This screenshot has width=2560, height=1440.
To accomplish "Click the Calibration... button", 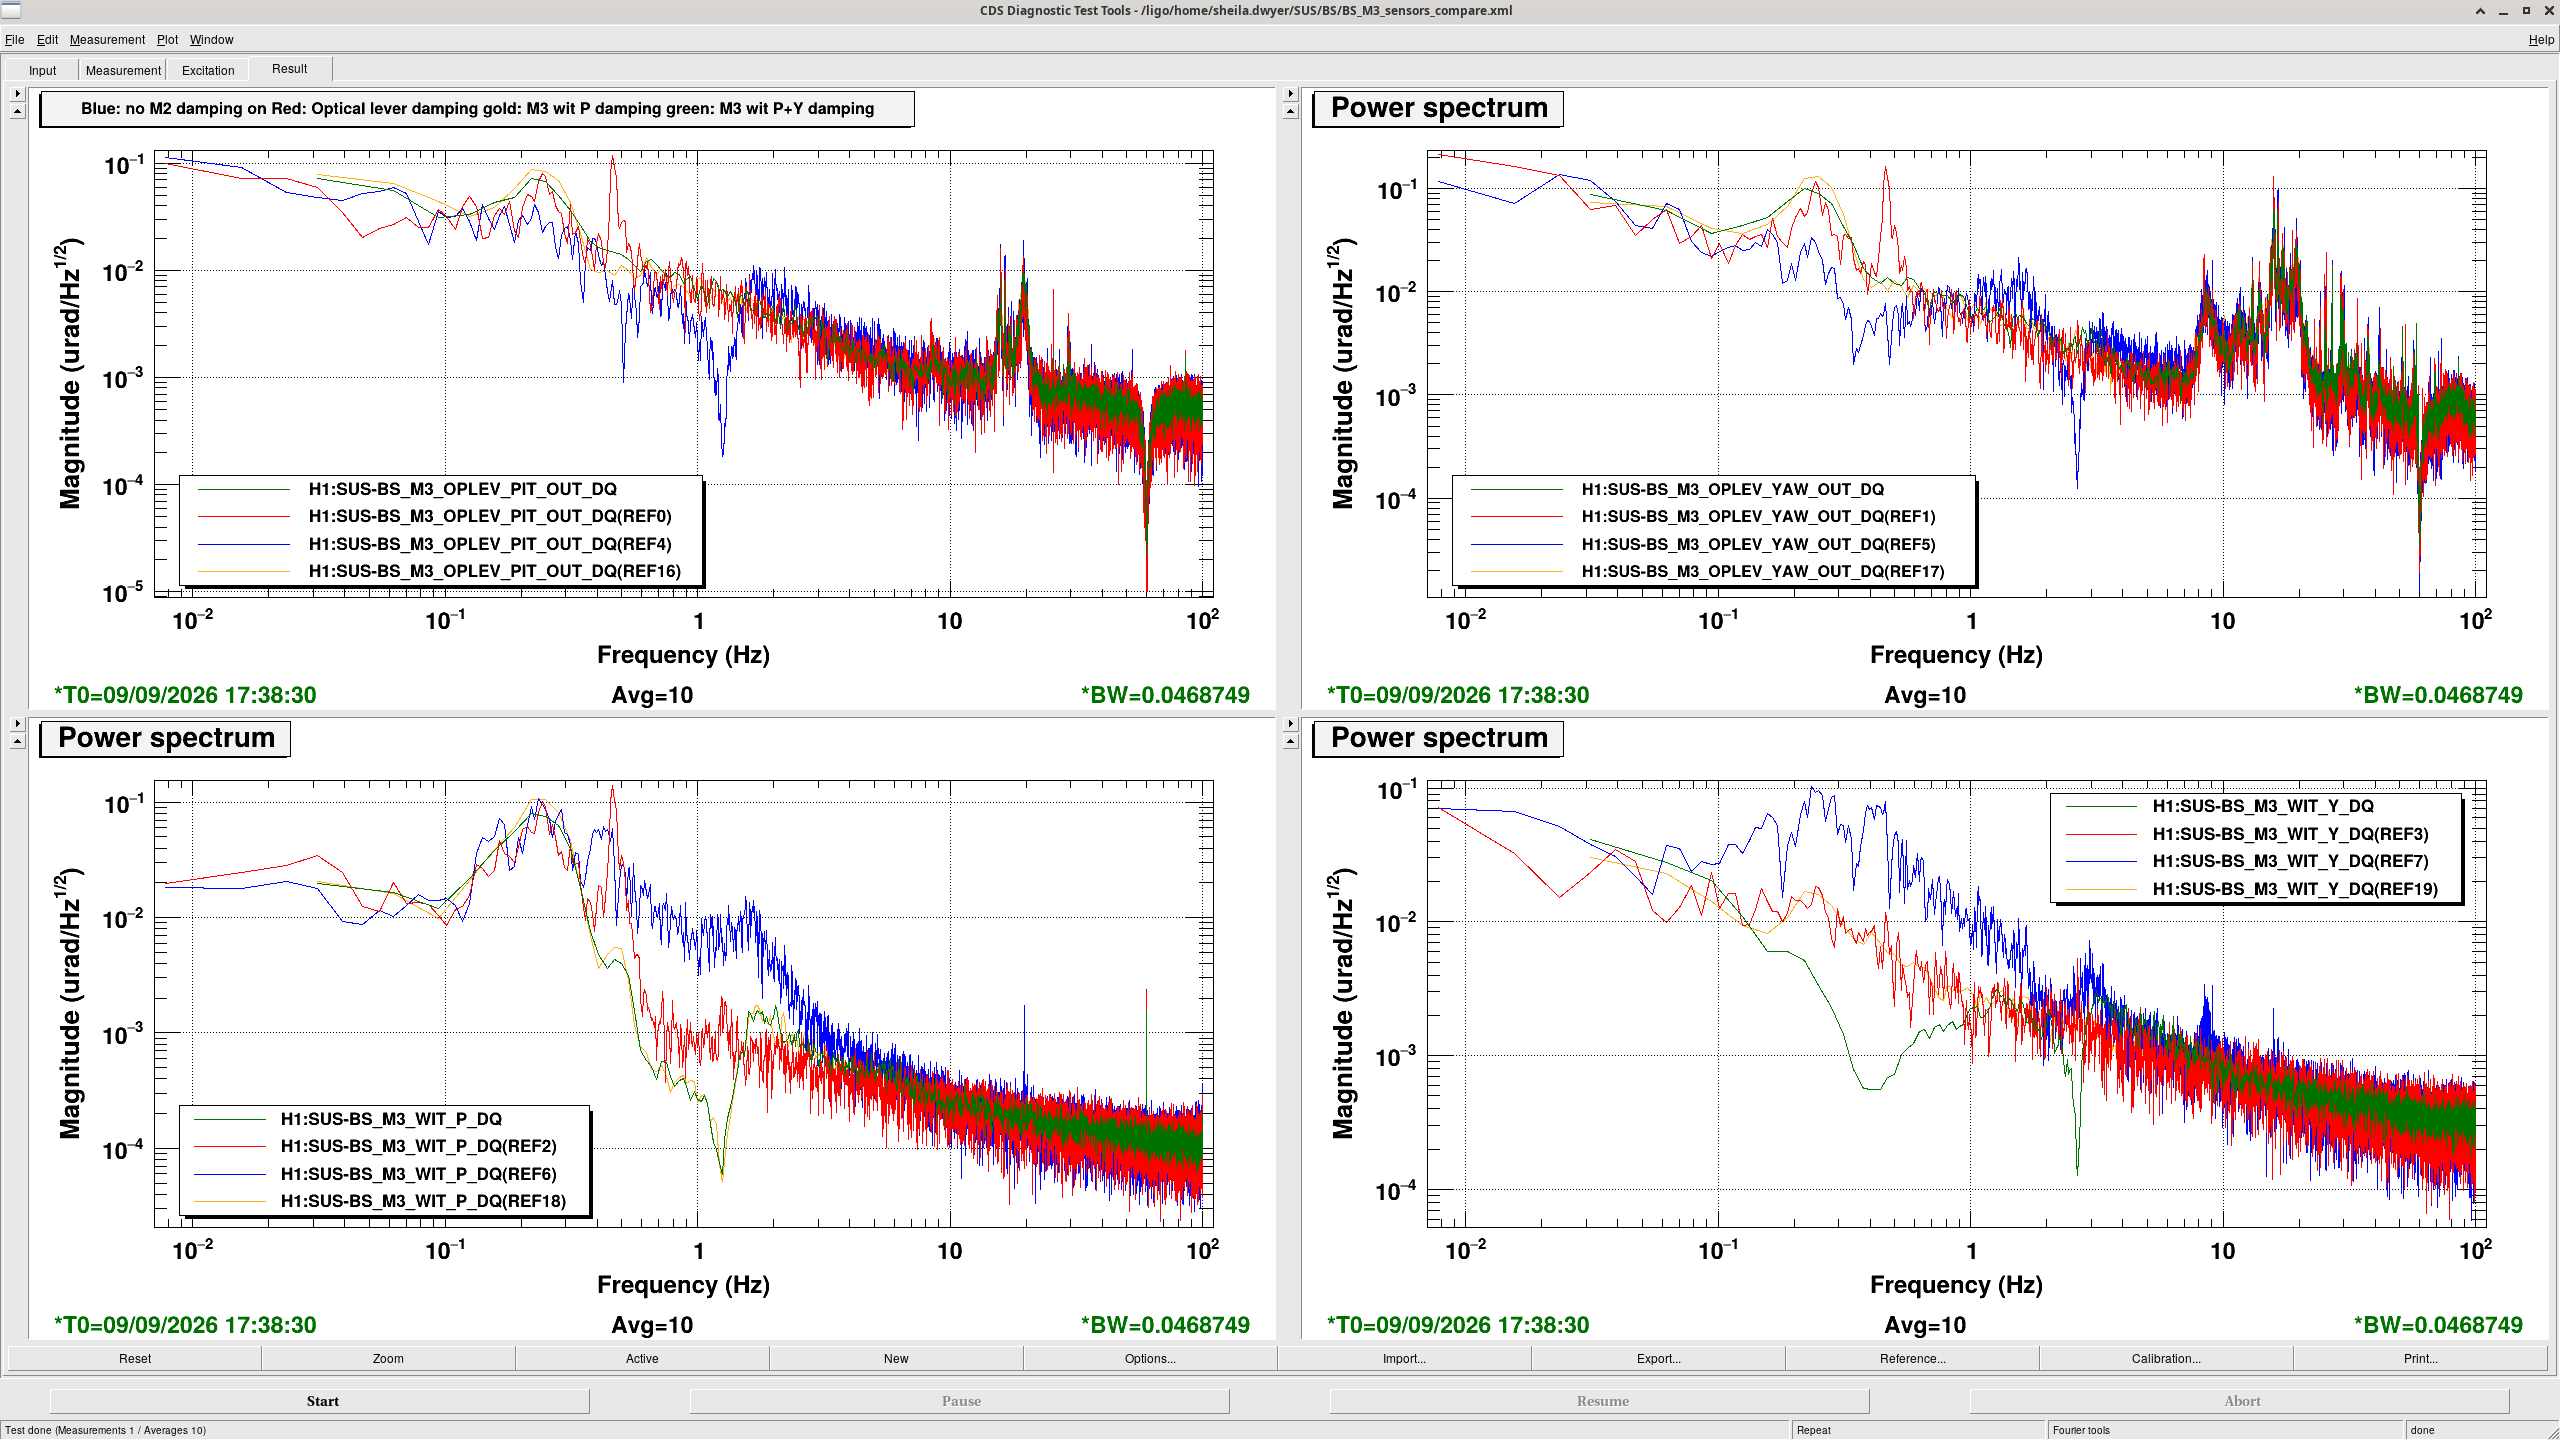I will [2166, 1358].
